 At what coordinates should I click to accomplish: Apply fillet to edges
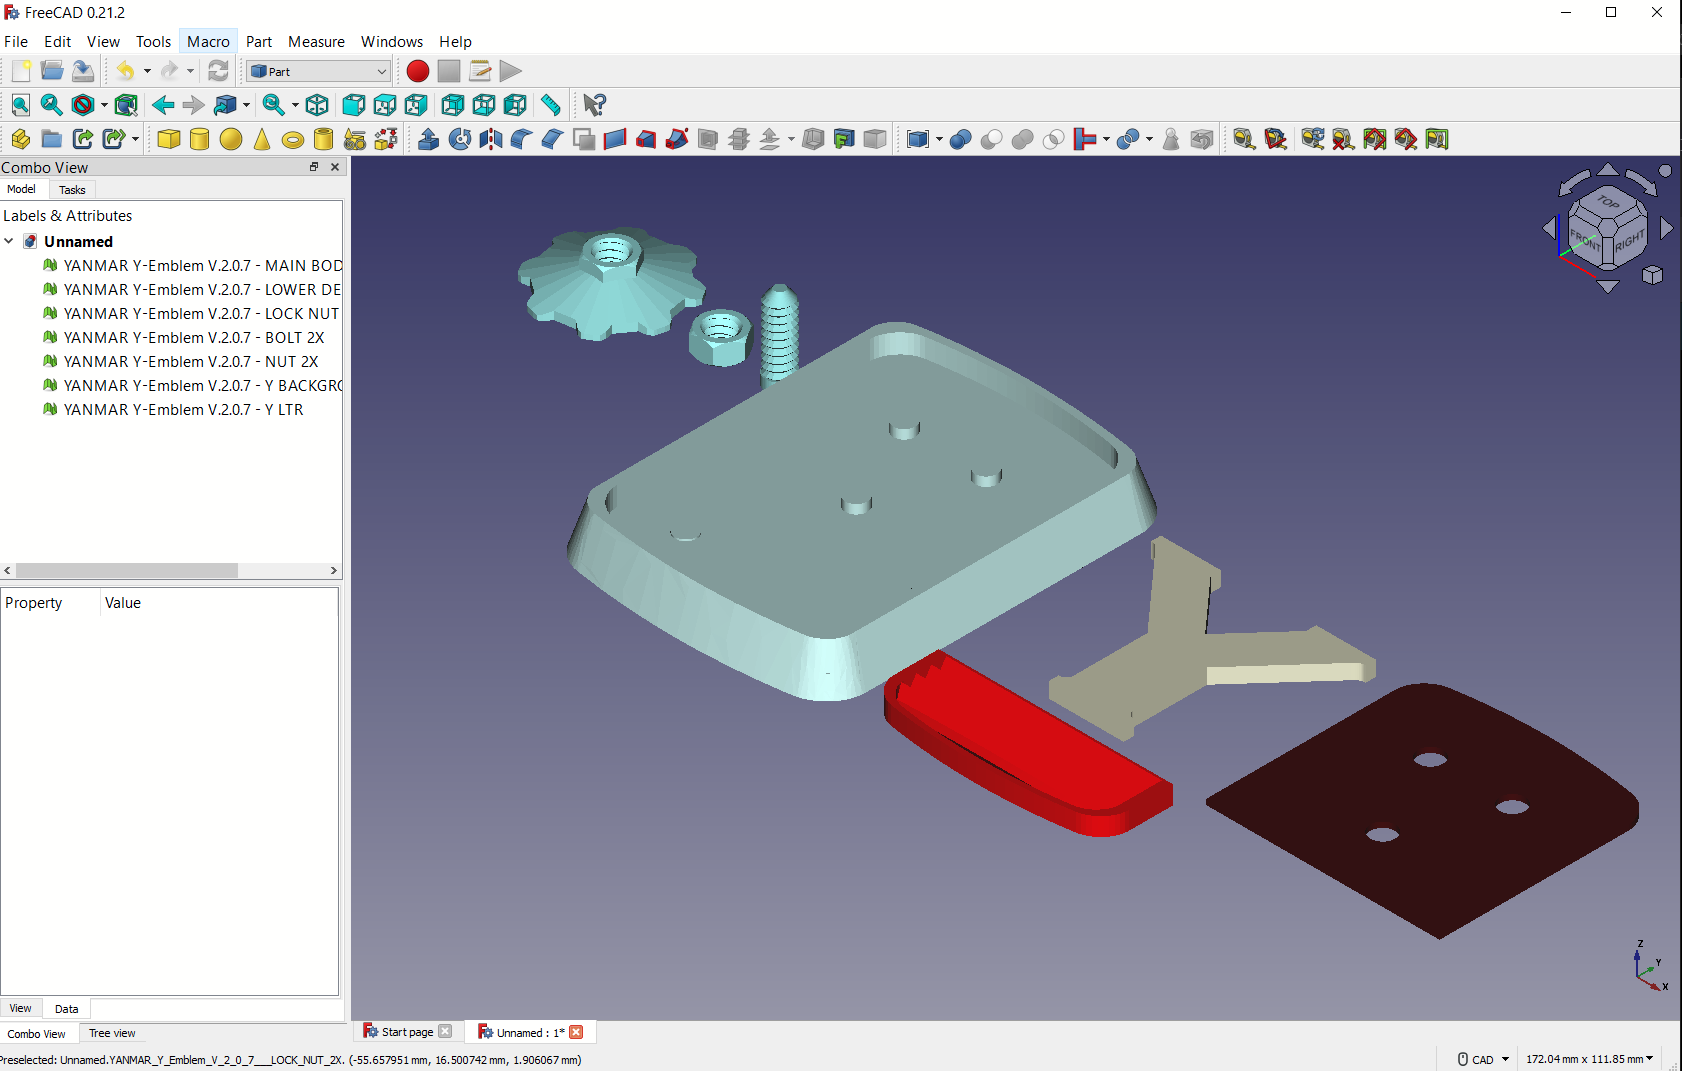click(x=522, y=139)
